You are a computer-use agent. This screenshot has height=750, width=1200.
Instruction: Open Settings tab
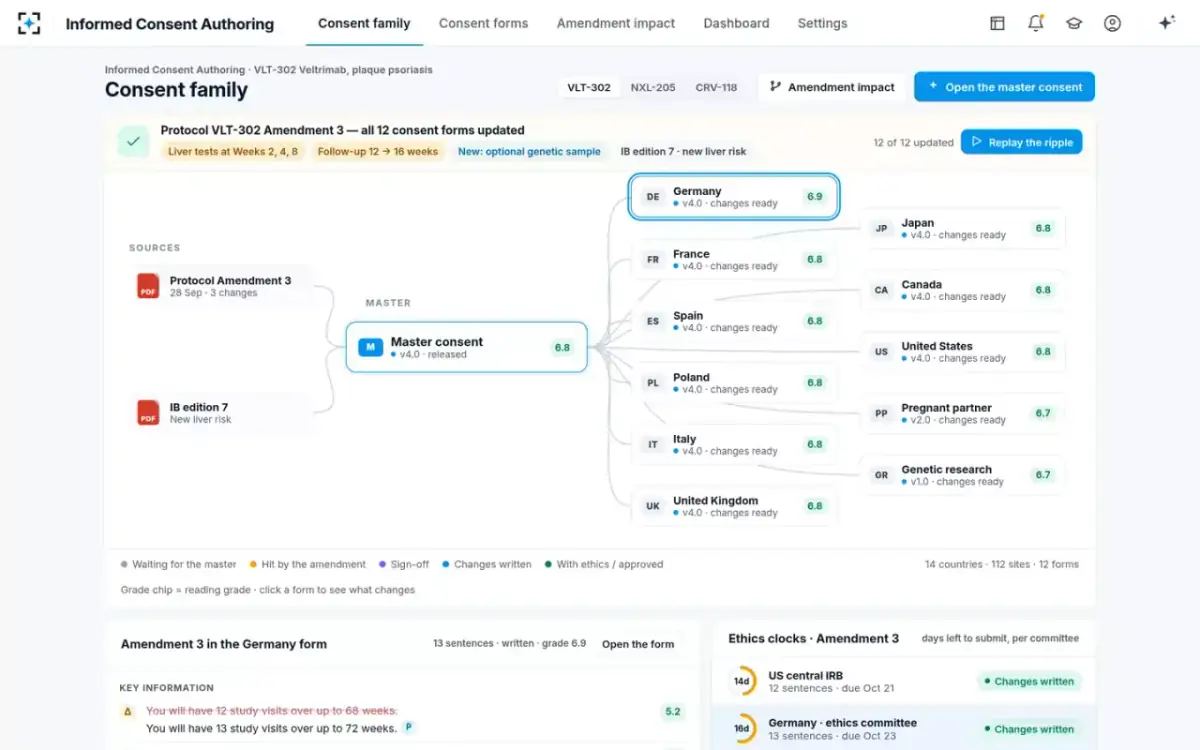click(822, 23)
